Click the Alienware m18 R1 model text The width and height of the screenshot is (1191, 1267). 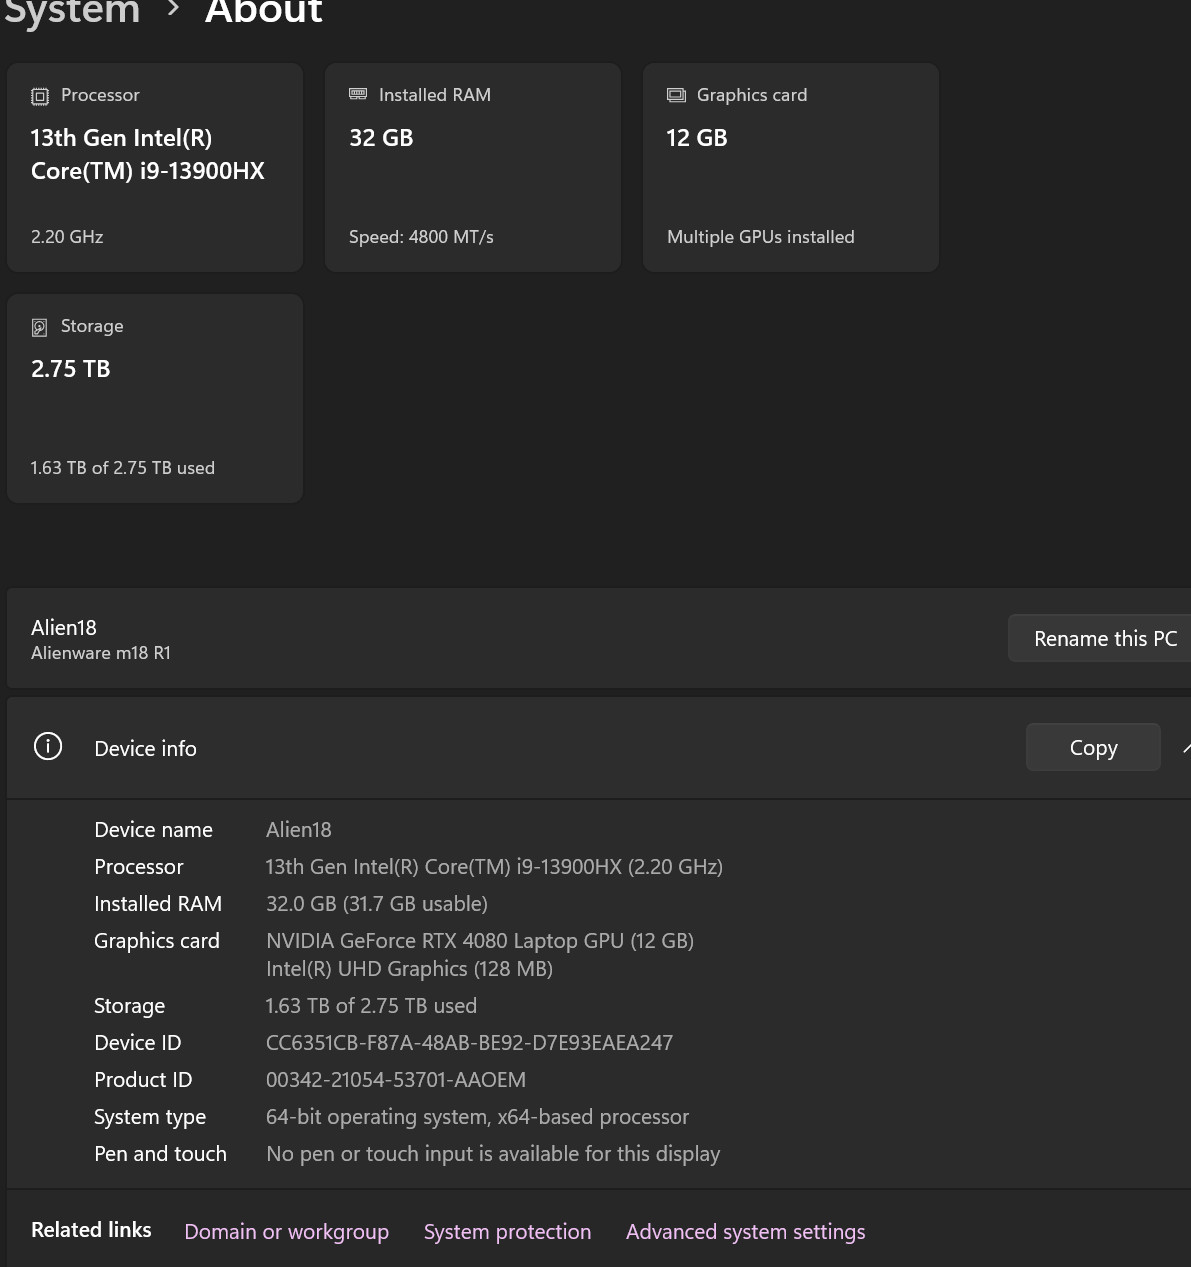tap(101, 653)
